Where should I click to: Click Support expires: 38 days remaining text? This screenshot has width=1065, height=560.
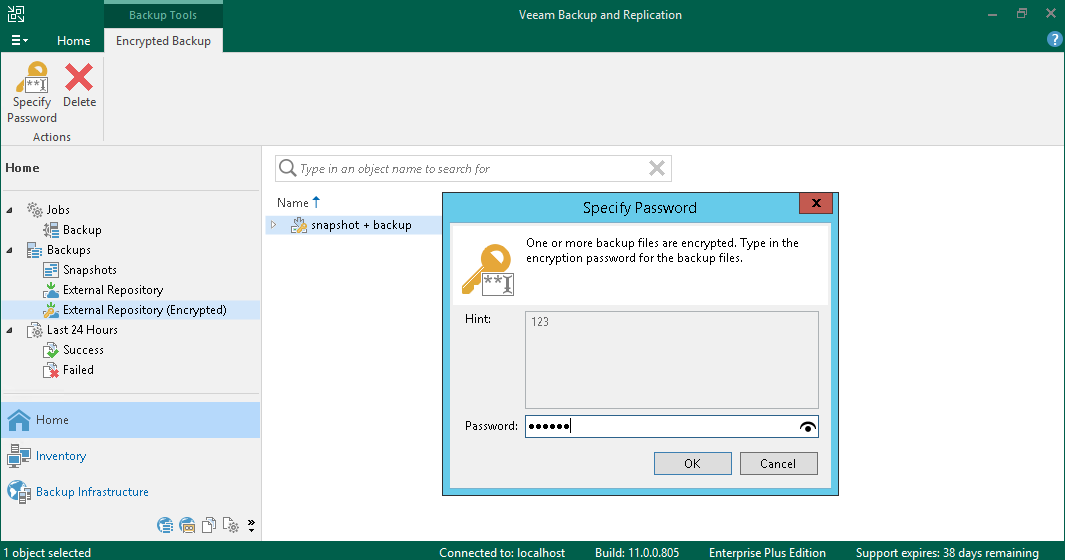(947, 553)
